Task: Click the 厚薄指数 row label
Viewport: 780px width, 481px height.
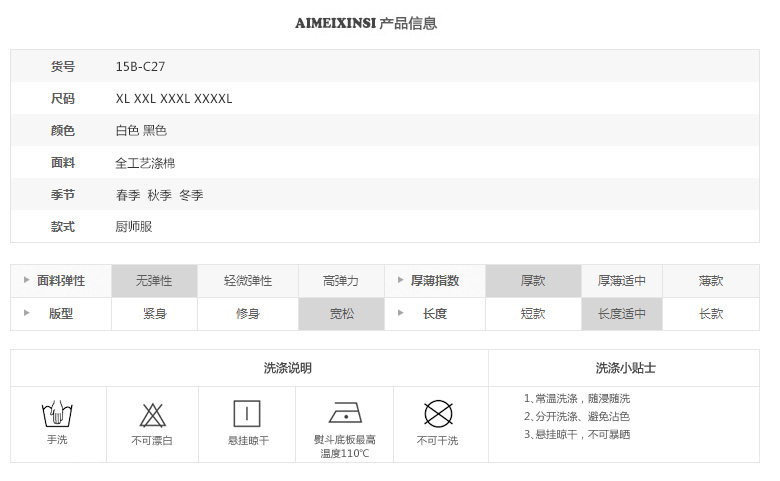Action: coord(435,281)
